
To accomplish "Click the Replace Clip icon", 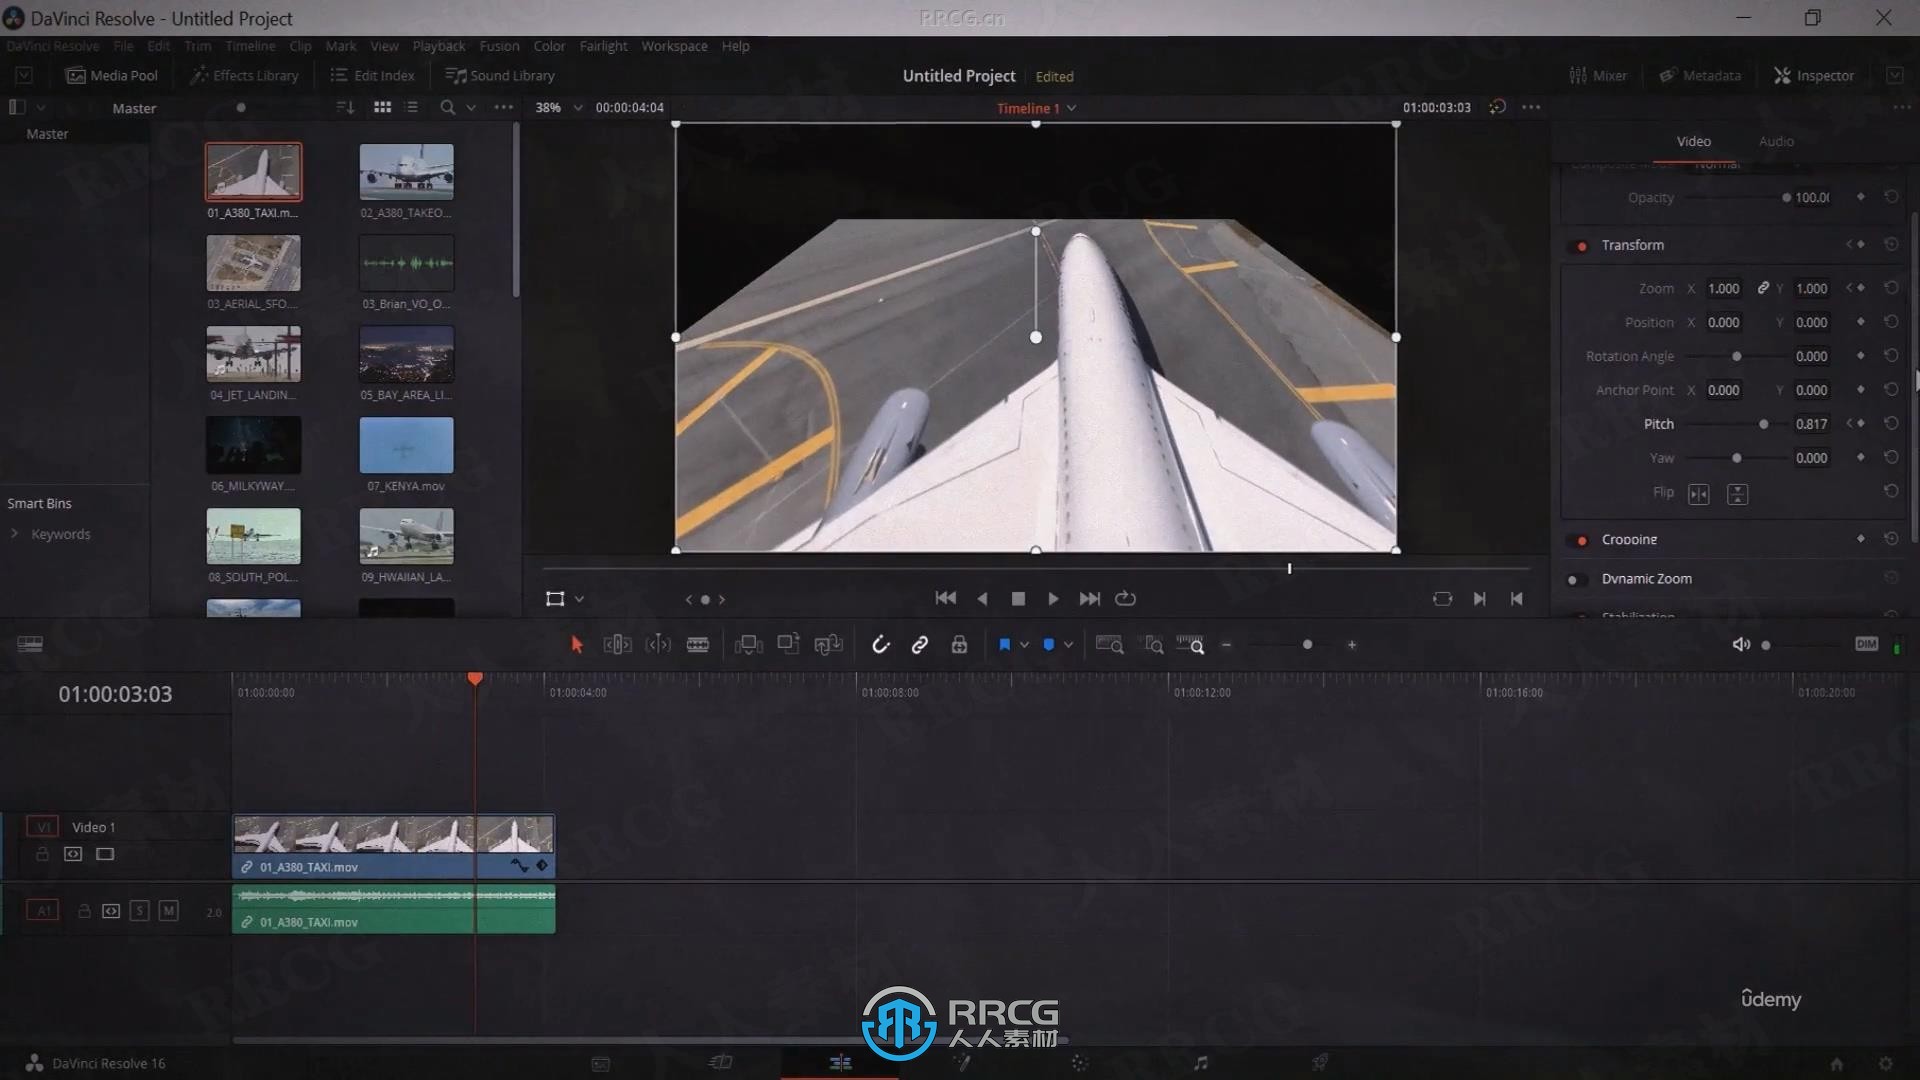I will click(828, 645).
